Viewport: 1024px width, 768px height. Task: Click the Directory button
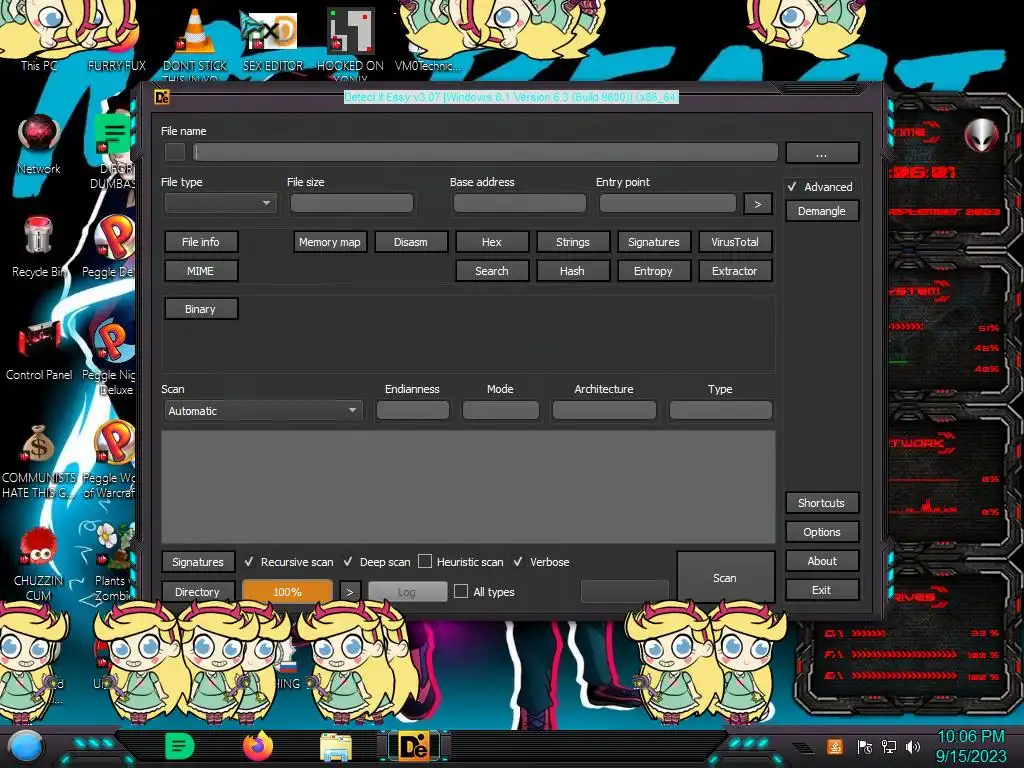[x=198, y=592]
